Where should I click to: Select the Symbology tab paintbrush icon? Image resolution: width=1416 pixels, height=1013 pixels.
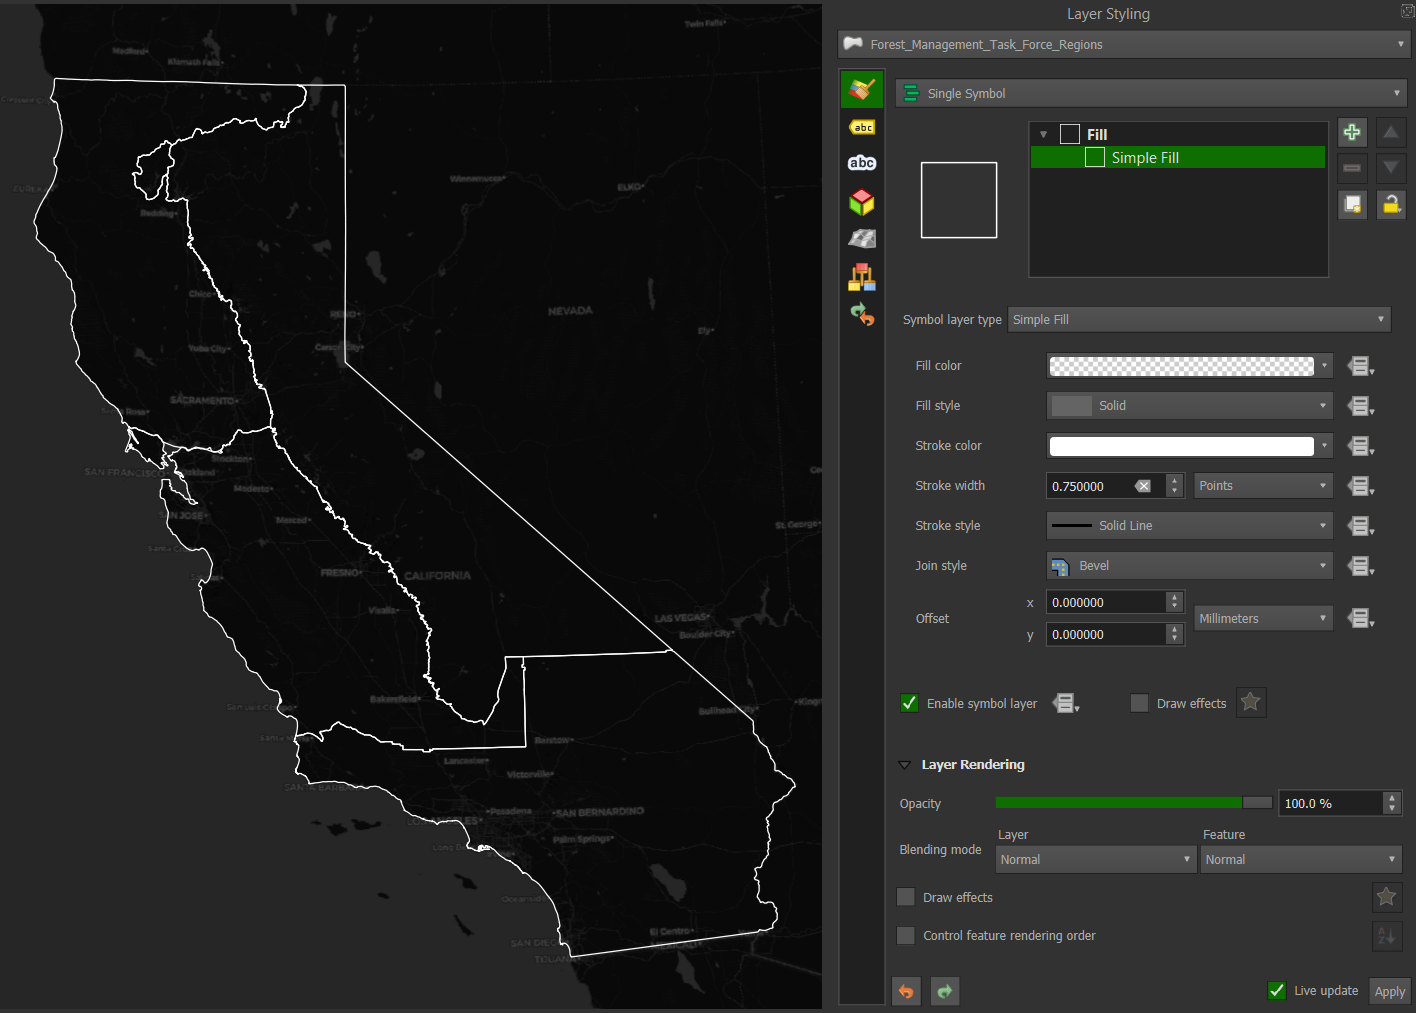click(862, 88)
